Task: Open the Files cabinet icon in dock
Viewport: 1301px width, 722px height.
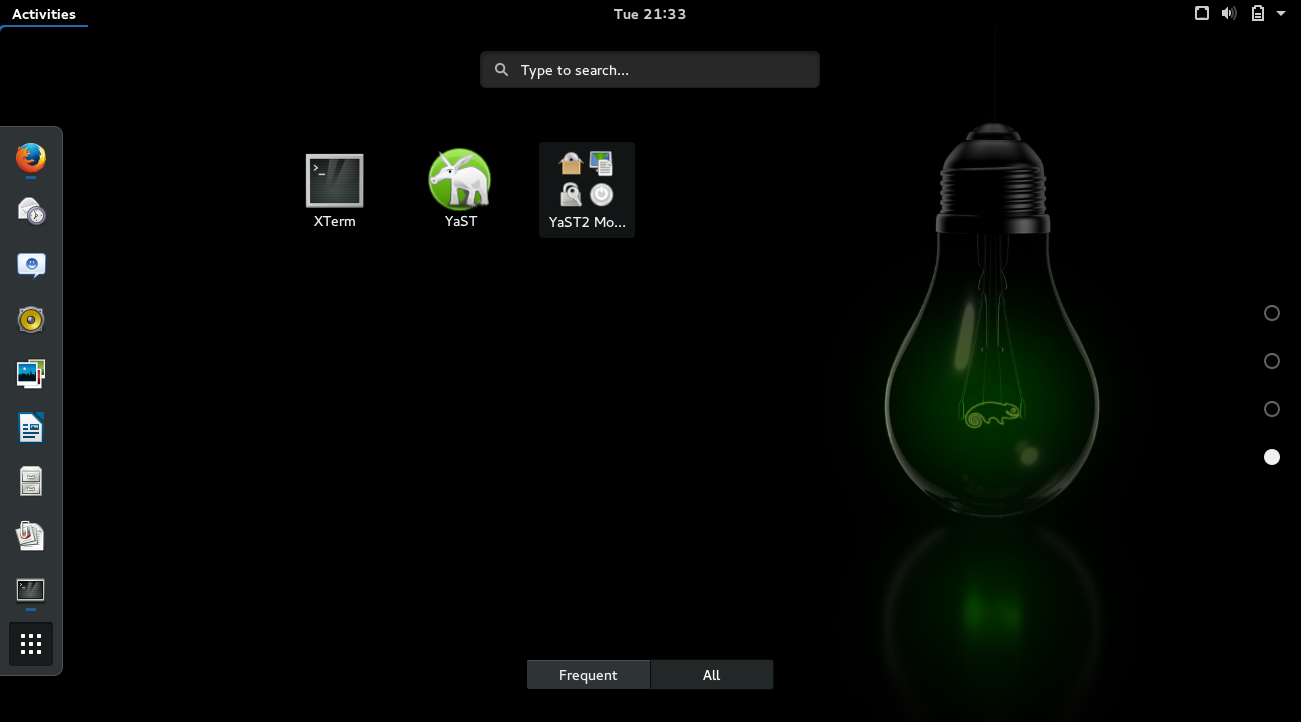Action: (x=31, y=482)
